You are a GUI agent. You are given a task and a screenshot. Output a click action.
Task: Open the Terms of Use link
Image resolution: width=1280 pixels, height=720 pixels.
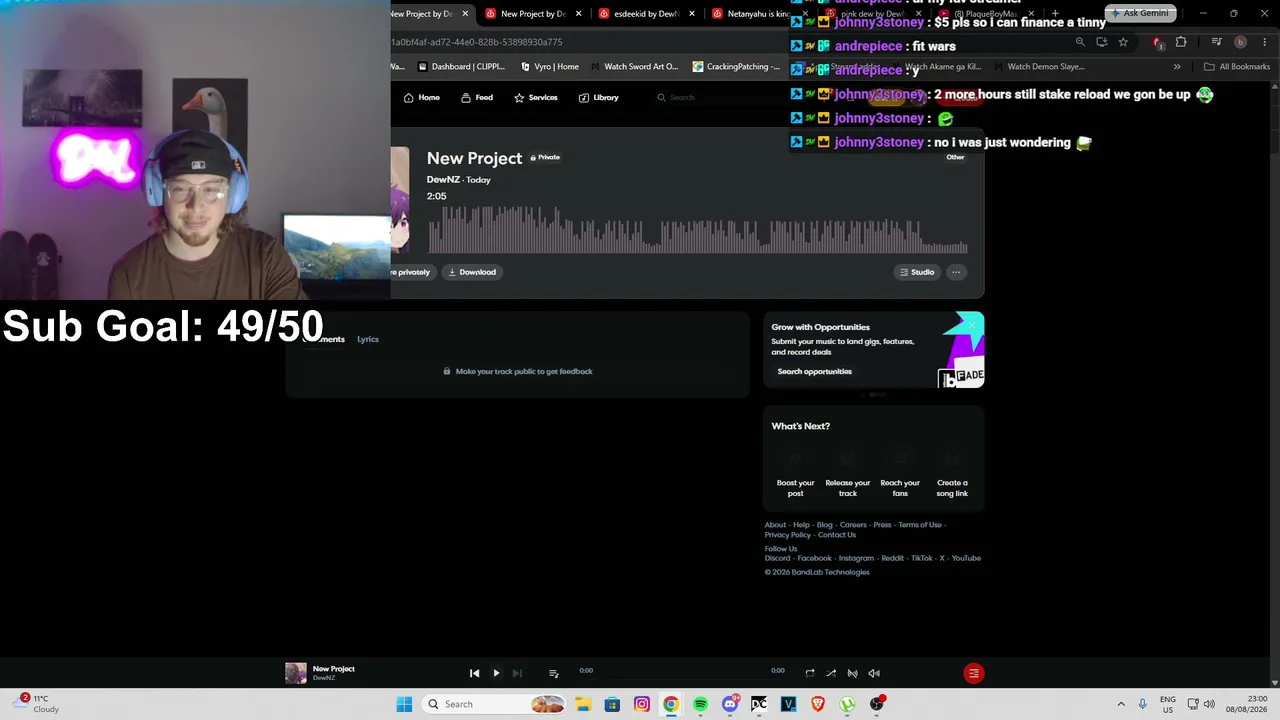[920, 525]
